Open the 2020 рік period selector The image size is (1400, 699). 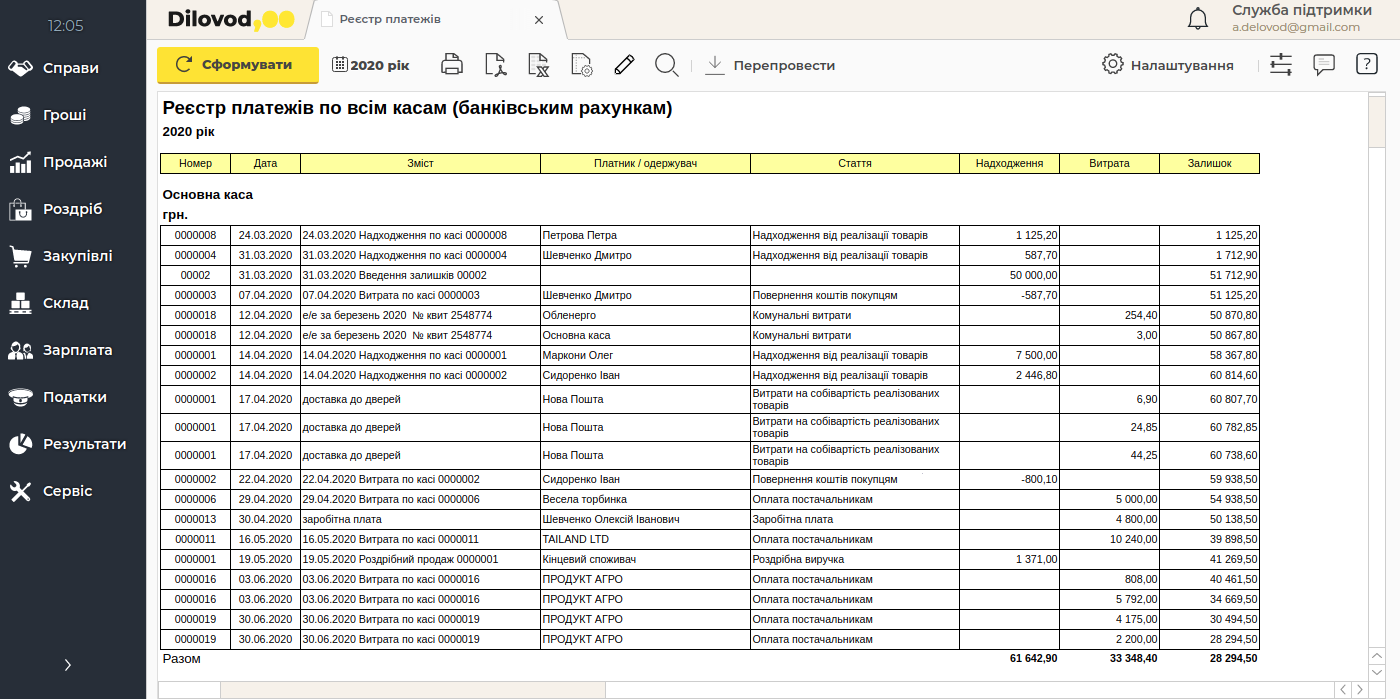click(x=370, y=65)
